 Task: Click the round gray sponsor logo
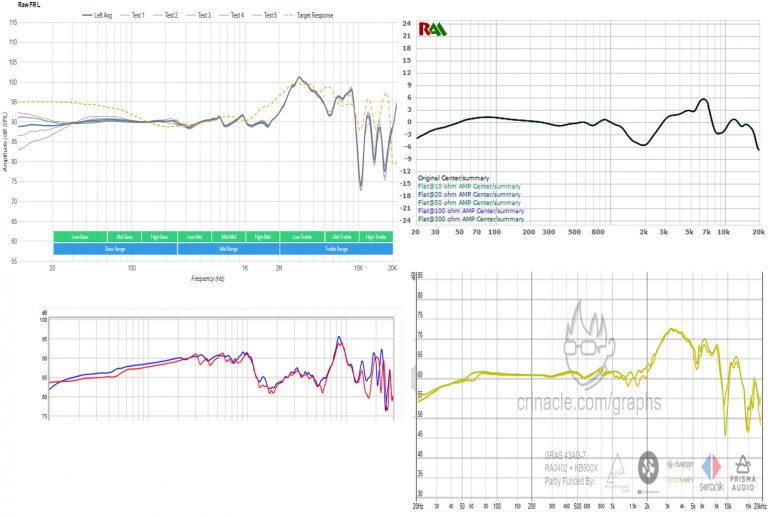[648, 468]
